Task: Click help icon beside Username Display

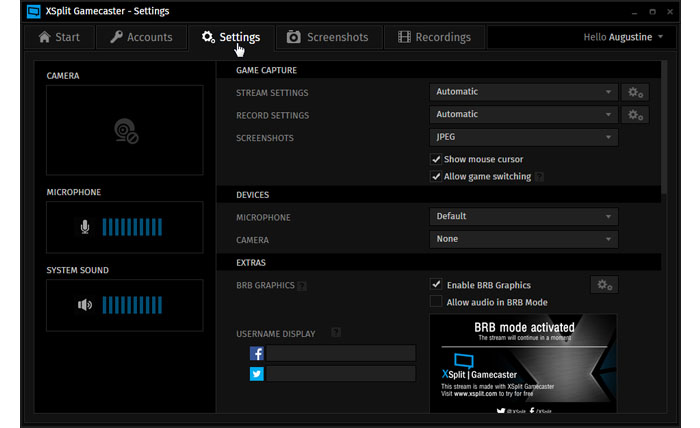Action: coord(336,332)
